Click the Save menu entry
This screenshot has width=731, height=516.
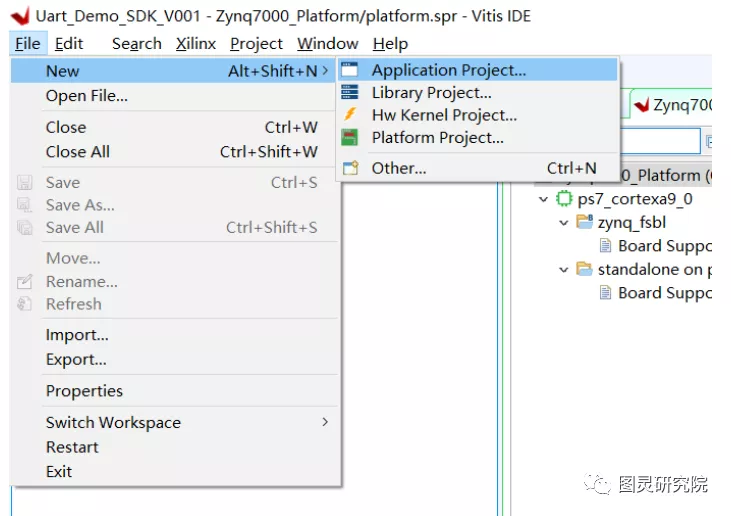173,182
